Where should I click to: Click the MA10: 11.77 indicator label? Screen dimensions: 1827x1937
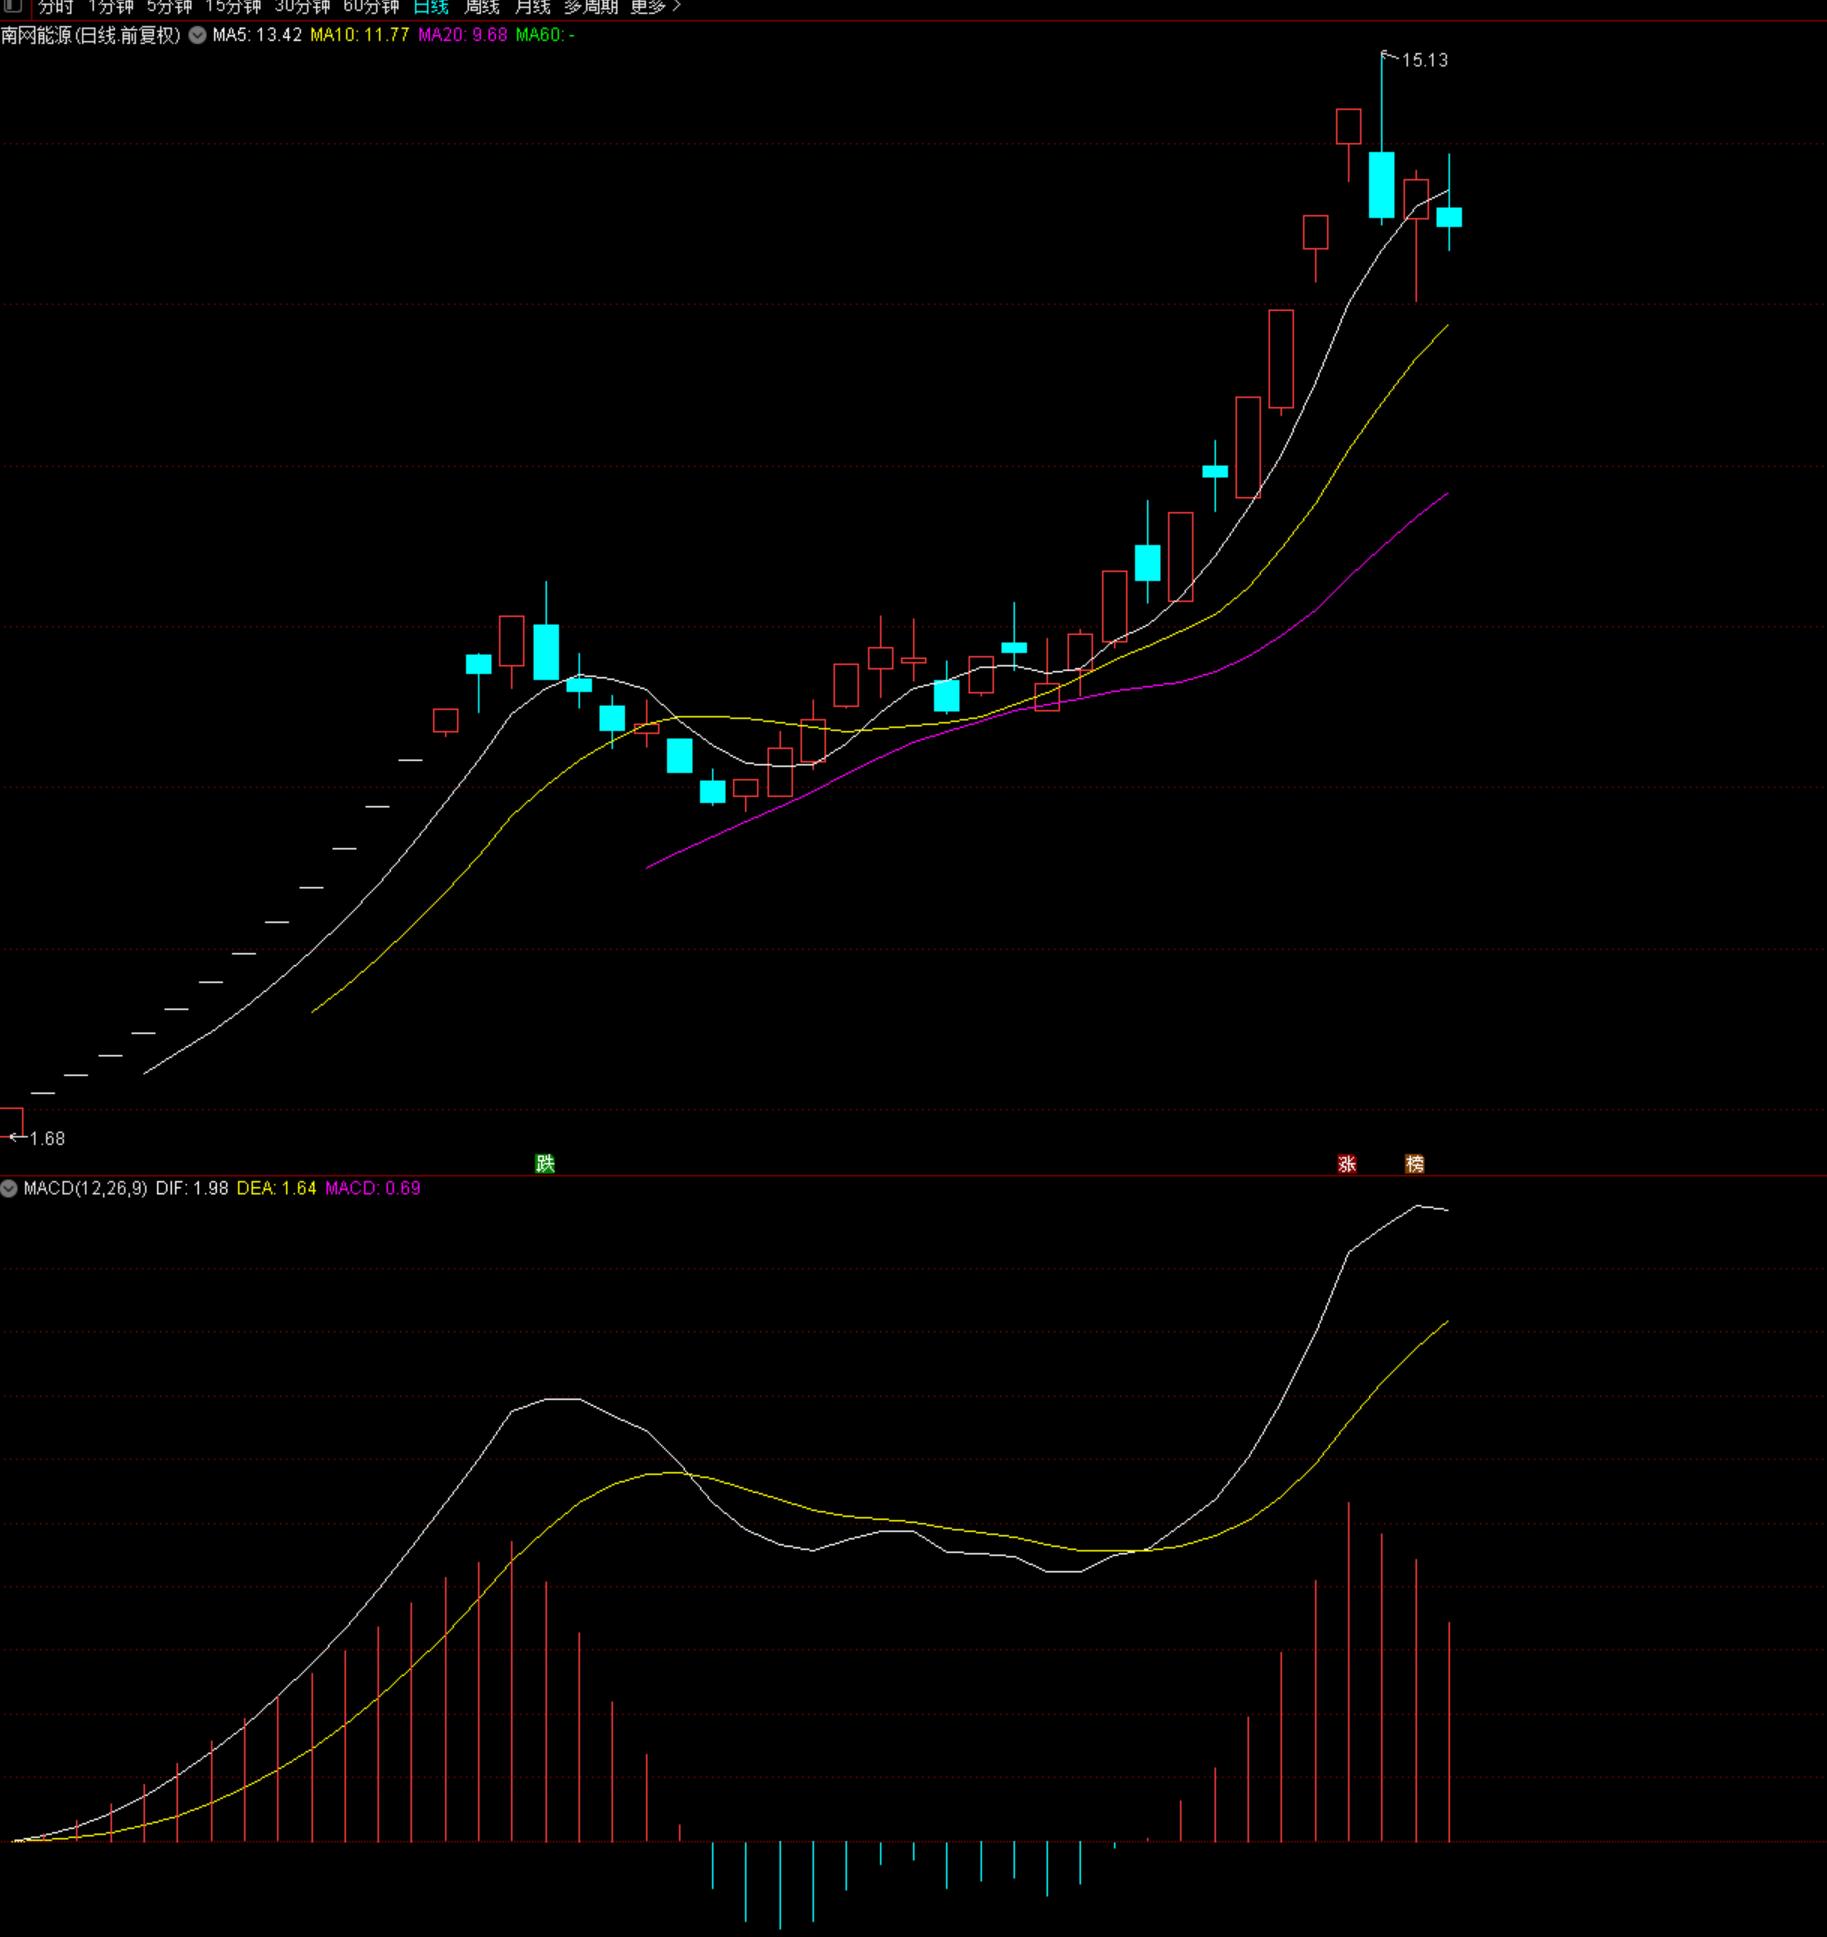[360, 35]
